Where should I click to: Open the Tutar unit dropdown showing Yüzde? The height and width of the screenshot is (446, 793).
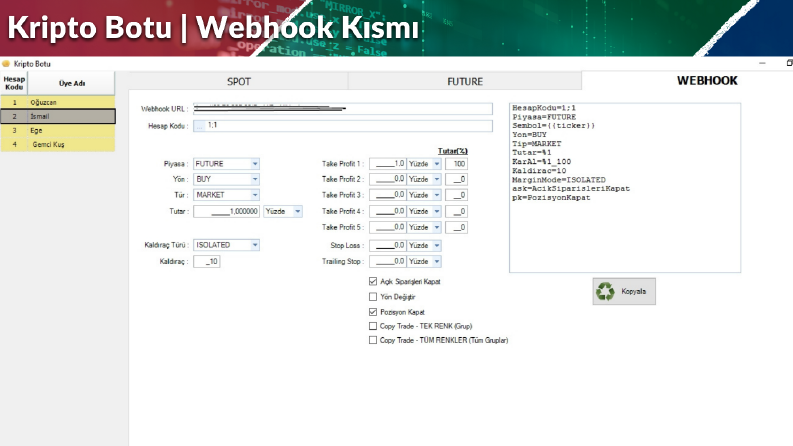298,211
